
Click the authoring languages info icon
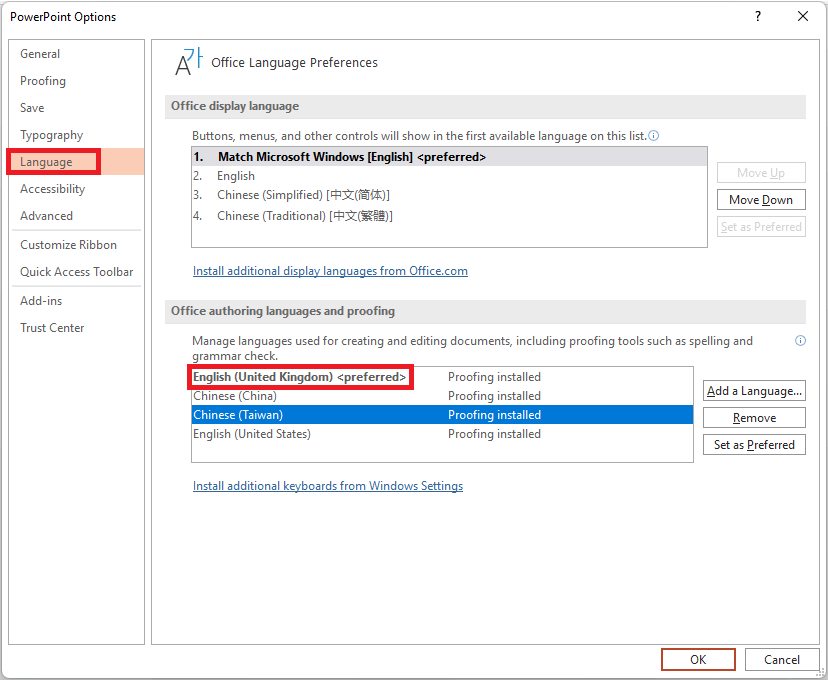point(801,341)
